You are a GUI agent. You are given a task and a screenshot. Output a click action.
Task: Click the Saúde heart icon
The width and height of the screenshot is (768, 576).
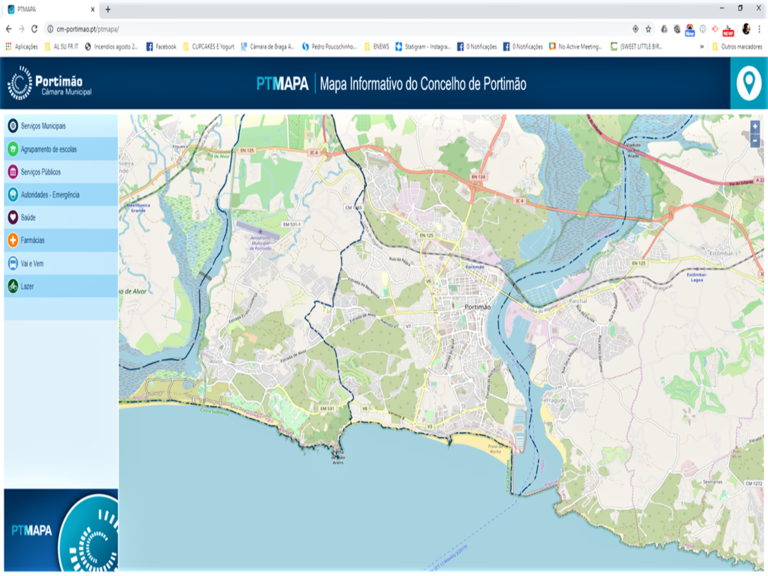coord(12,217)
